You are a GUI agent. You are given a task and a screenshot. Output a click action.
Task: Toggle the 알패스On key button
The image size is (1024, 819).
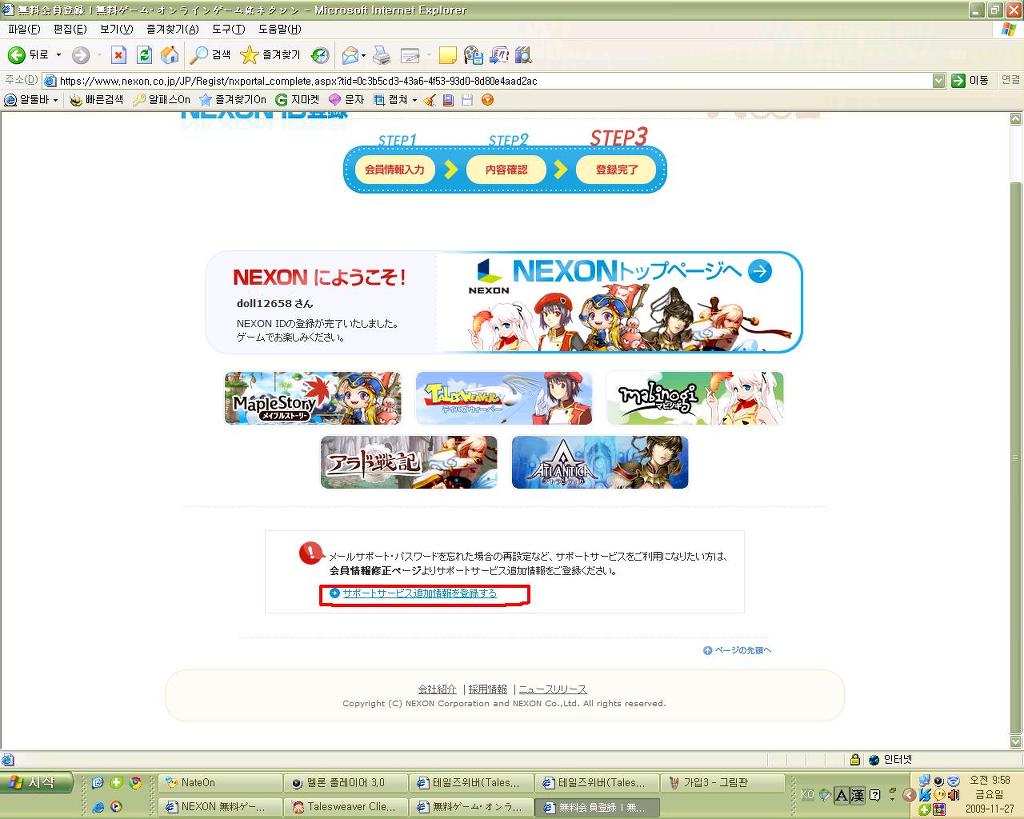point(161,100)
